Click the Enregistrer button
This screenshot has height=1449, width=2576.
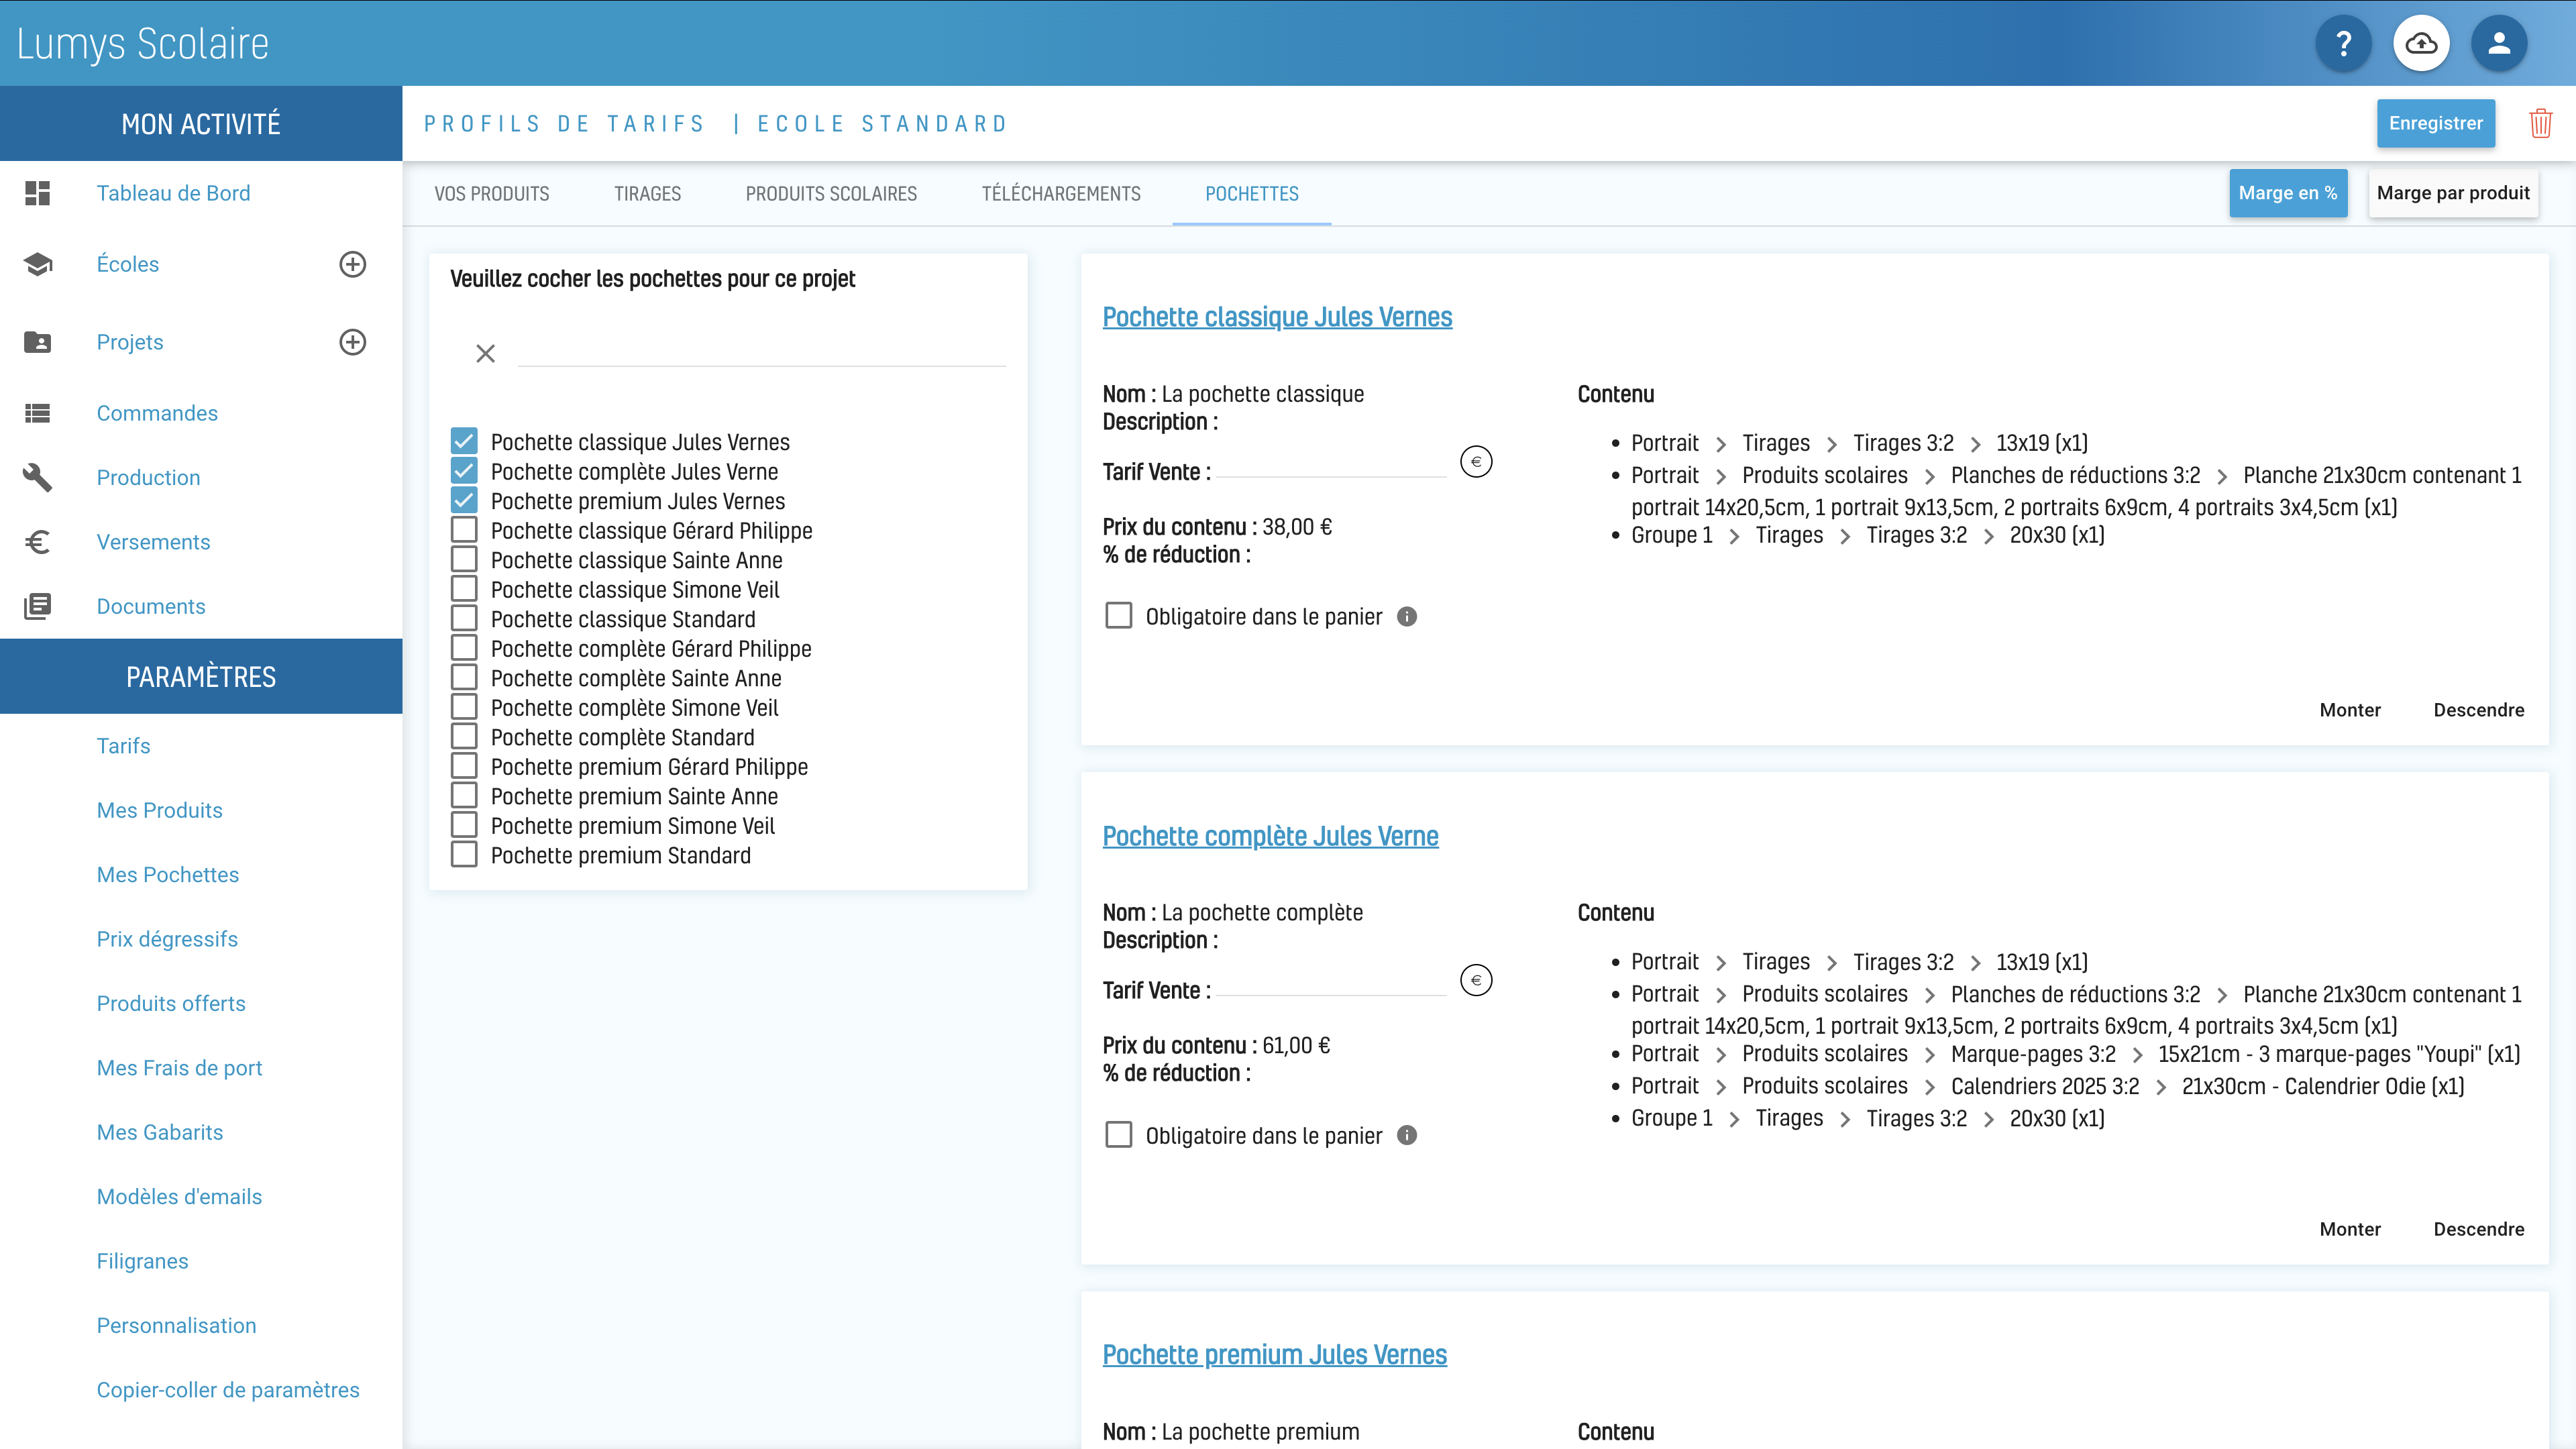2436,123
